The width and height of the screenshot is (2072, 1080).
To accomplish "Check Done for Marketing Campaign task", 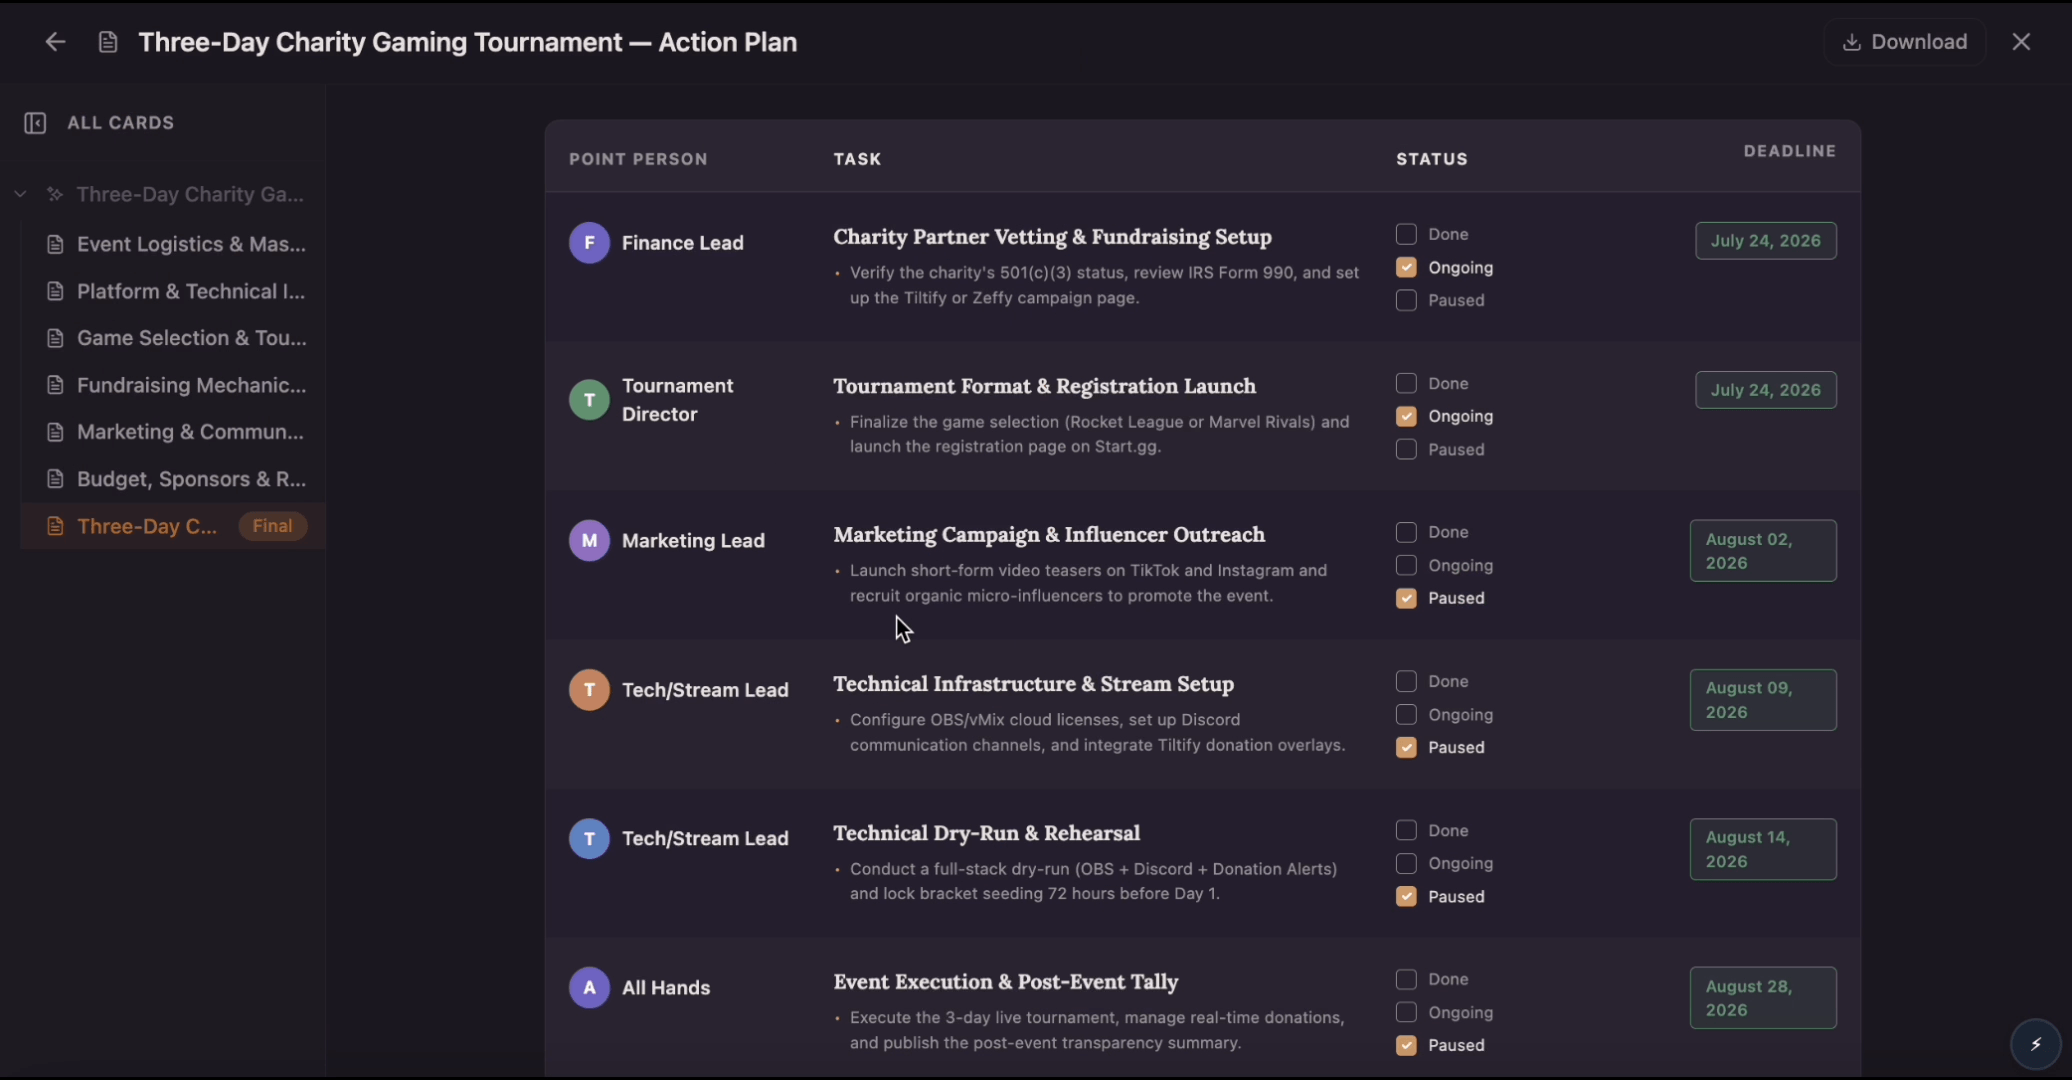I will (x=1406, y=532).
